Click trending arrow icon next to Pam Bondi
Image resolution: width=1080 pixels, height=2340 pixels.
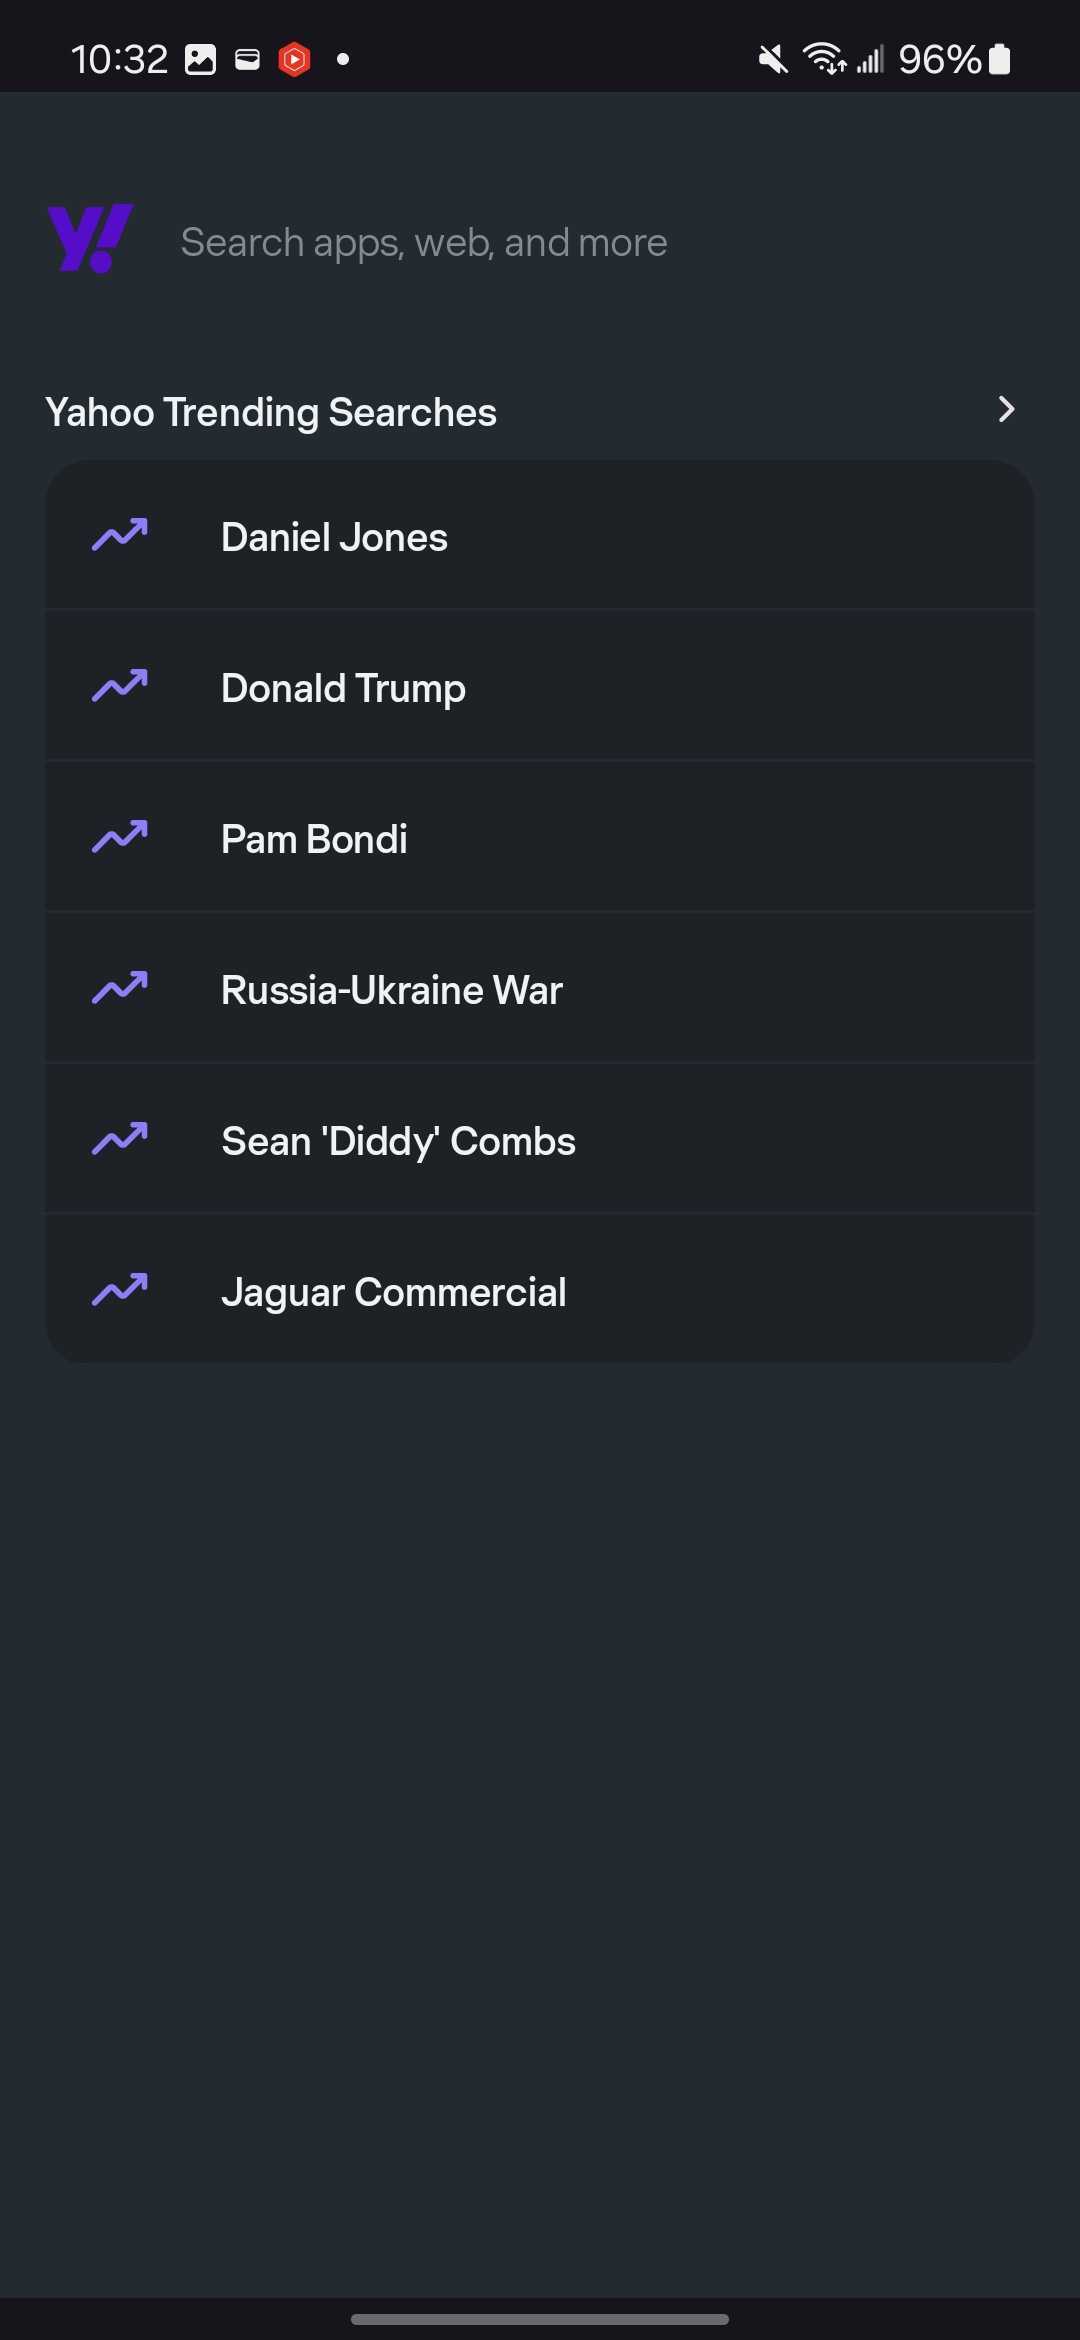[120, 838]
